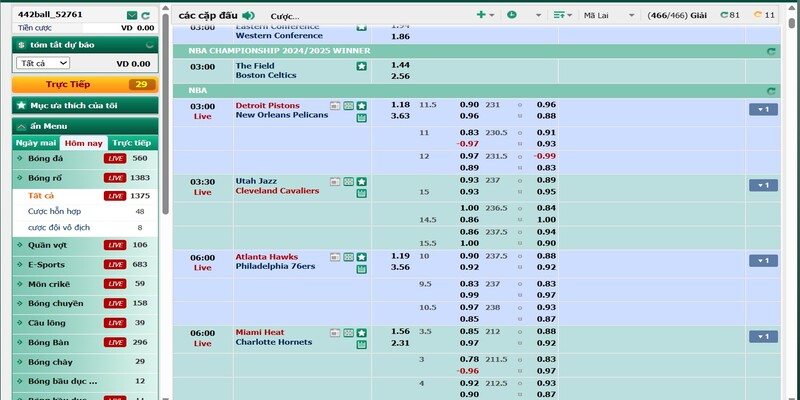This screenshot has height=400, width=800.
Task: Open statistics icon for Utah Jazz match
Action: coord(335,181)
